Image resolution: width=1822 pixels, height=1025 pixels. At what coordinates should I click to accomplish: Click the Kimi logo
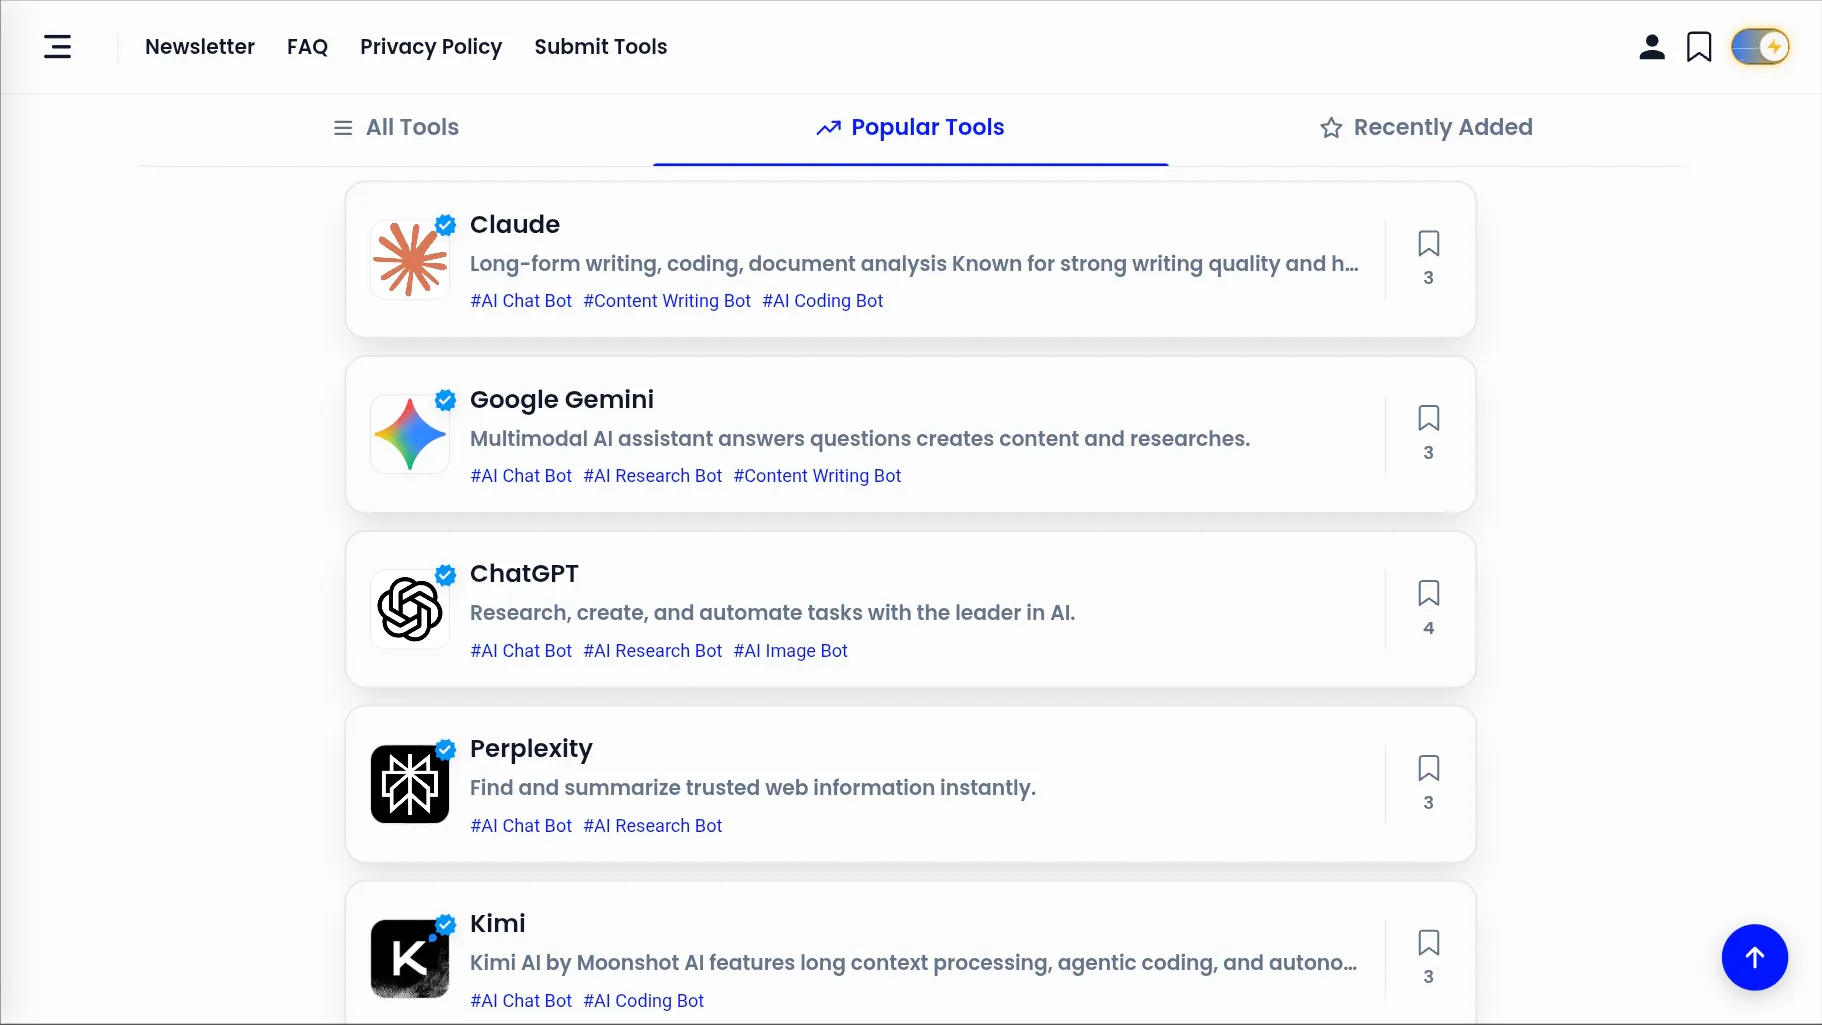[x=410, y=959]
